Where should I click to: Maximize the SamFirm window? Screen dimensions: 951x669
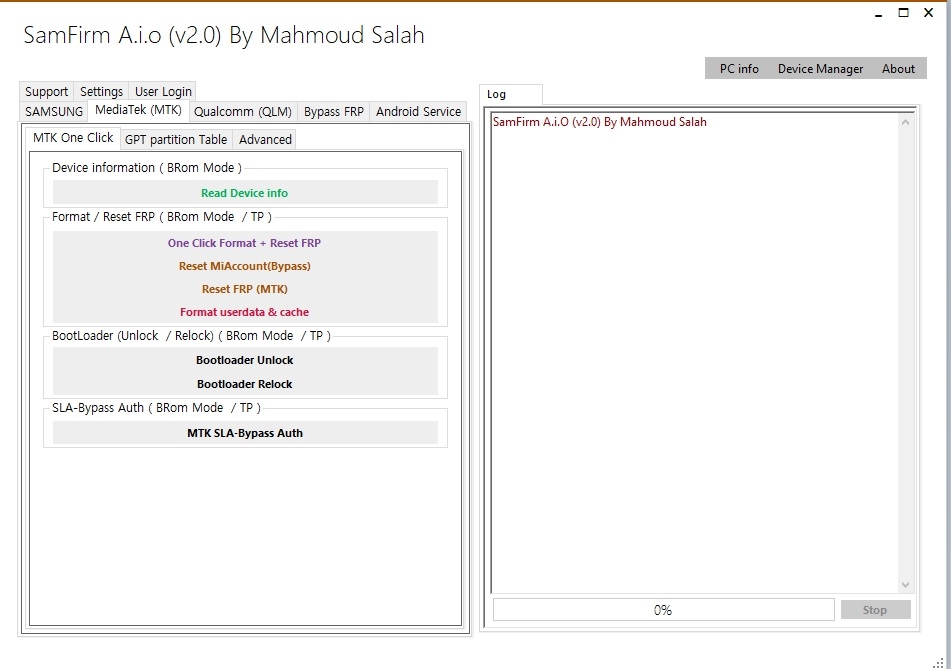pyautogui.click(x=904, y=13)
